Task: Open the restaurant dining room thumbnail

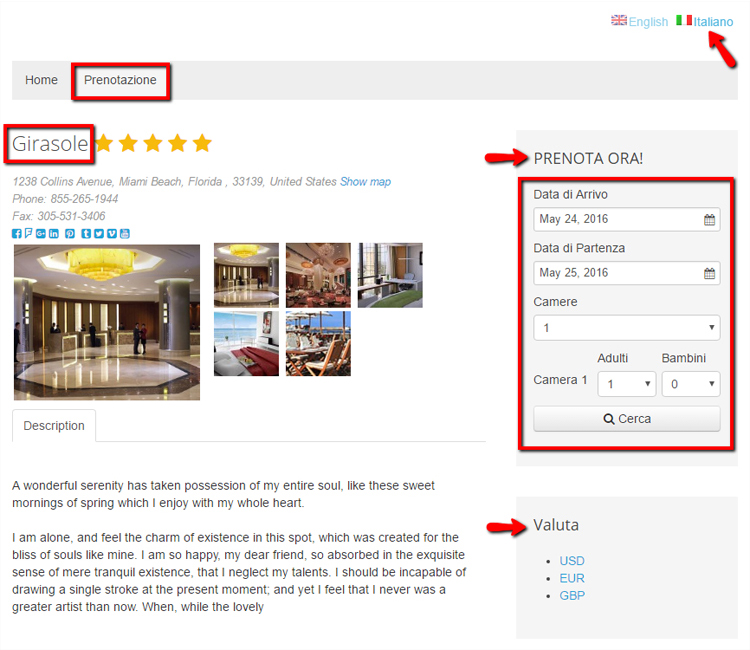Action: click(x=318, y=275)
